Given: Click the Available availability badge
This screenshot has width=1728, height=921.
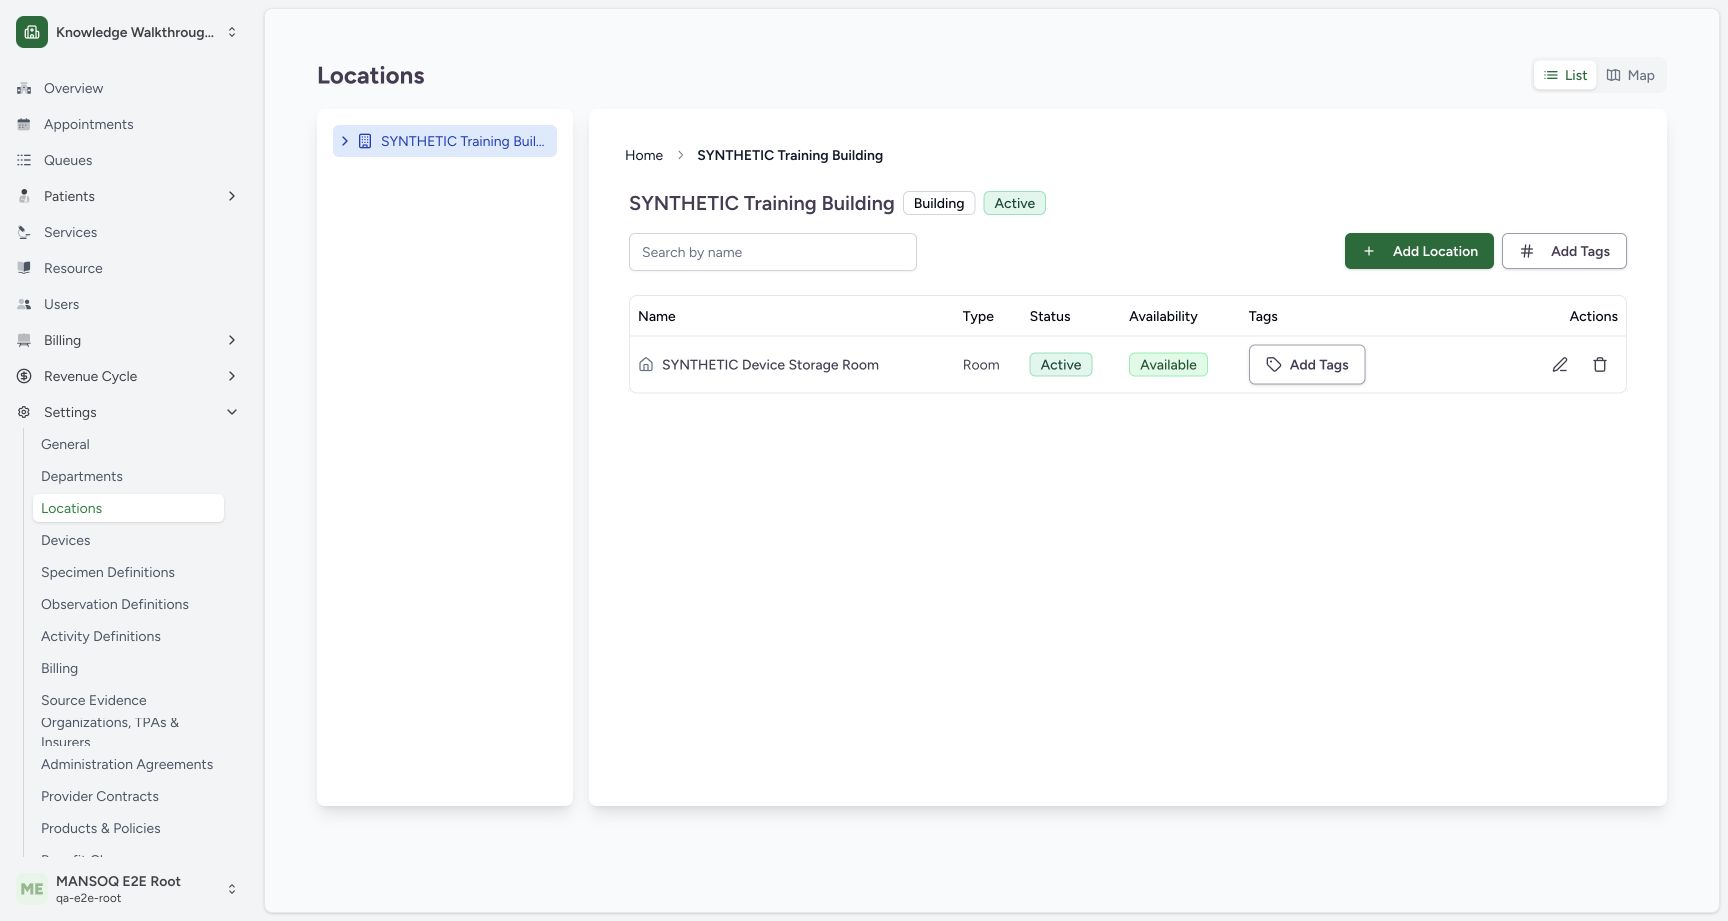Looking at the screenshot, I should coord(1168,365).
